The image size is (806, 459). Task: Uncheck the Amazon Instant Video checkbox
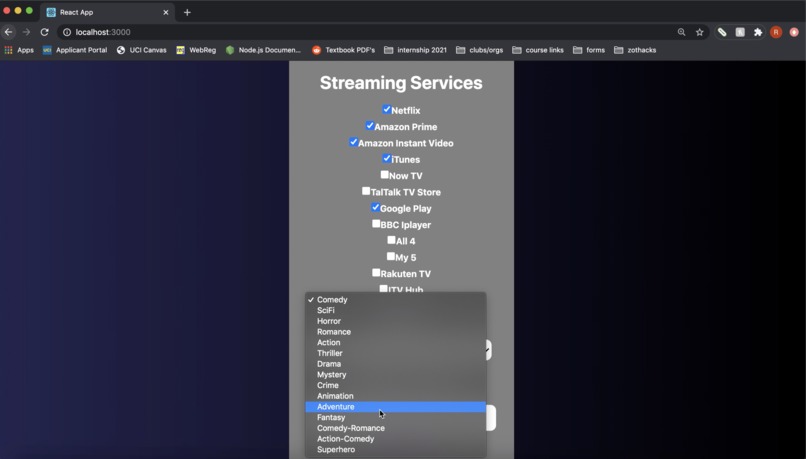[353, 142]
